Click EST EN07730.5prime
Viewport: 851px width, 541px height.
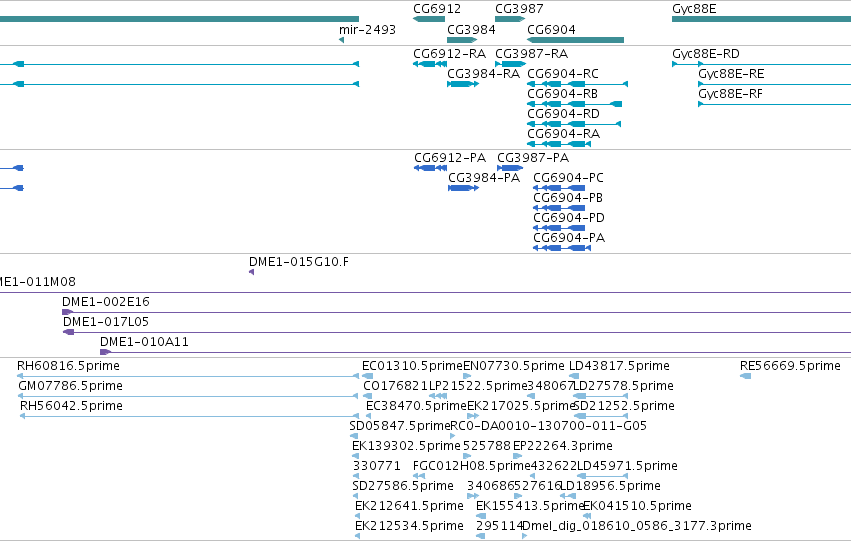[514, 366]
